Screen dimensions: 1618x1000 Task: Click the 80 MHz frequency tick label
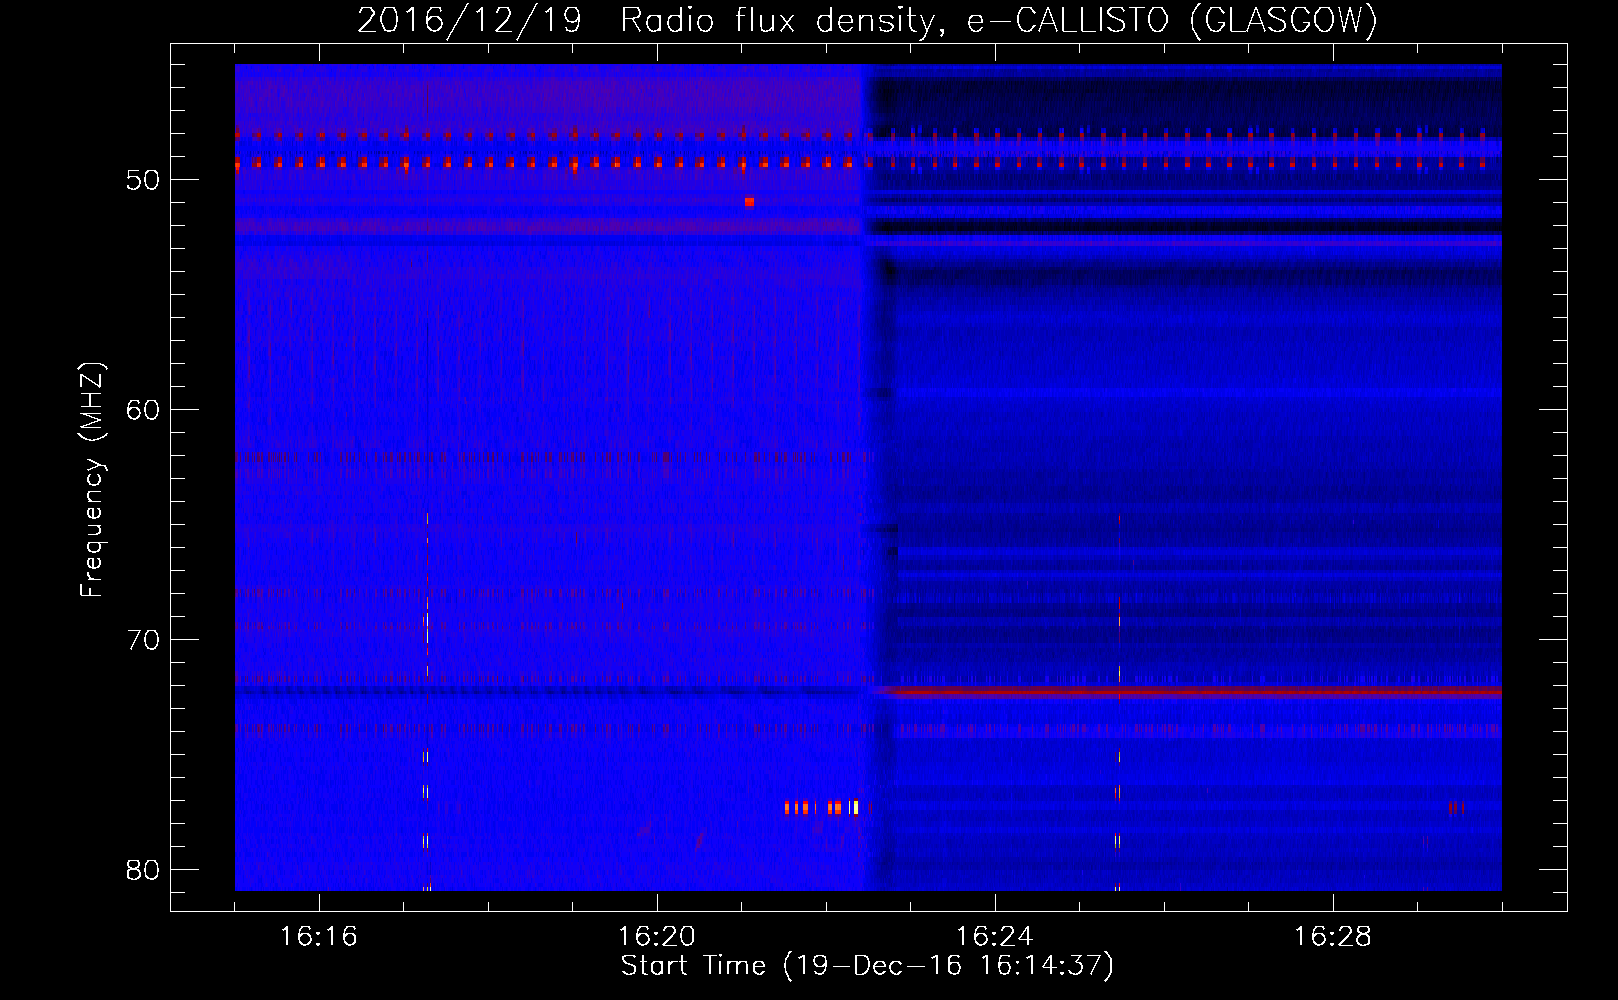click(141, 869)
